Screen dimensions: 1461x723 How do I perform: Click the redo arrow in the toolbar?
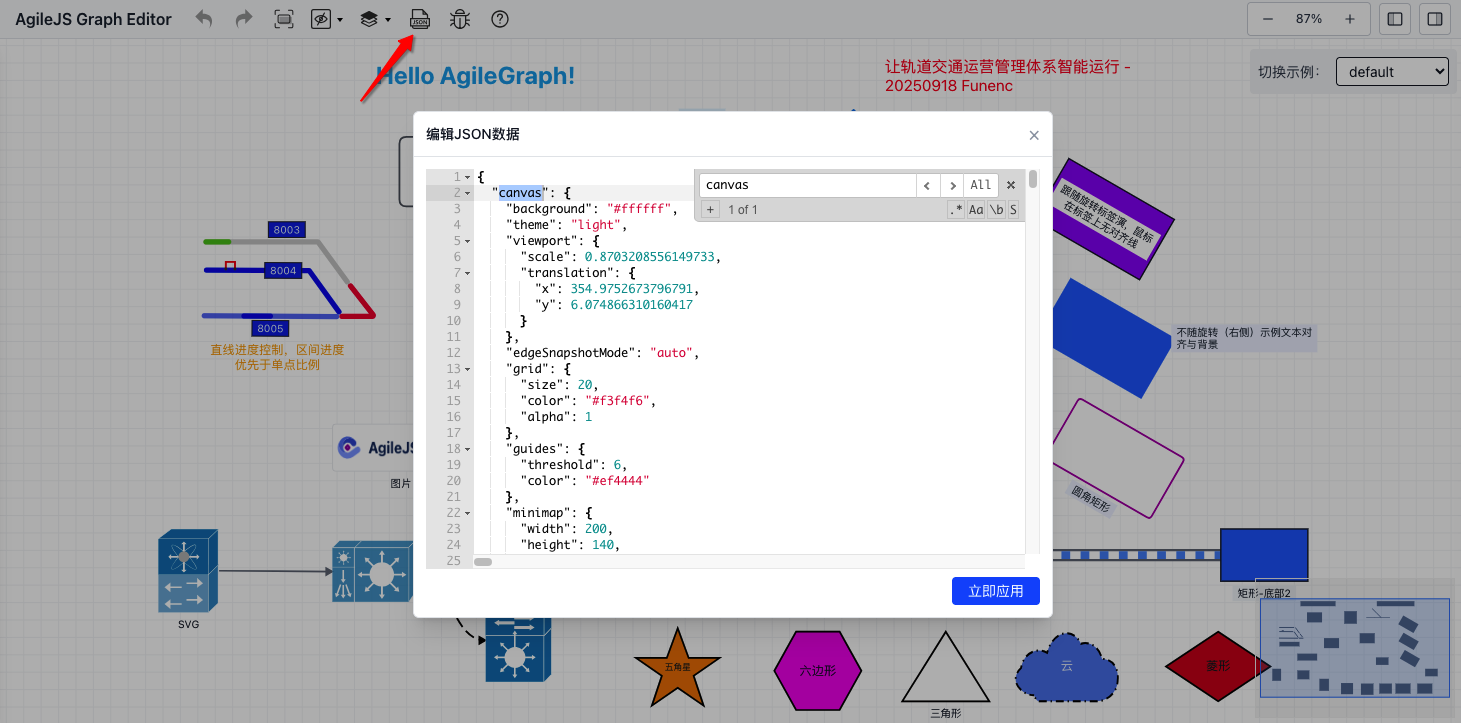[244, 19]
